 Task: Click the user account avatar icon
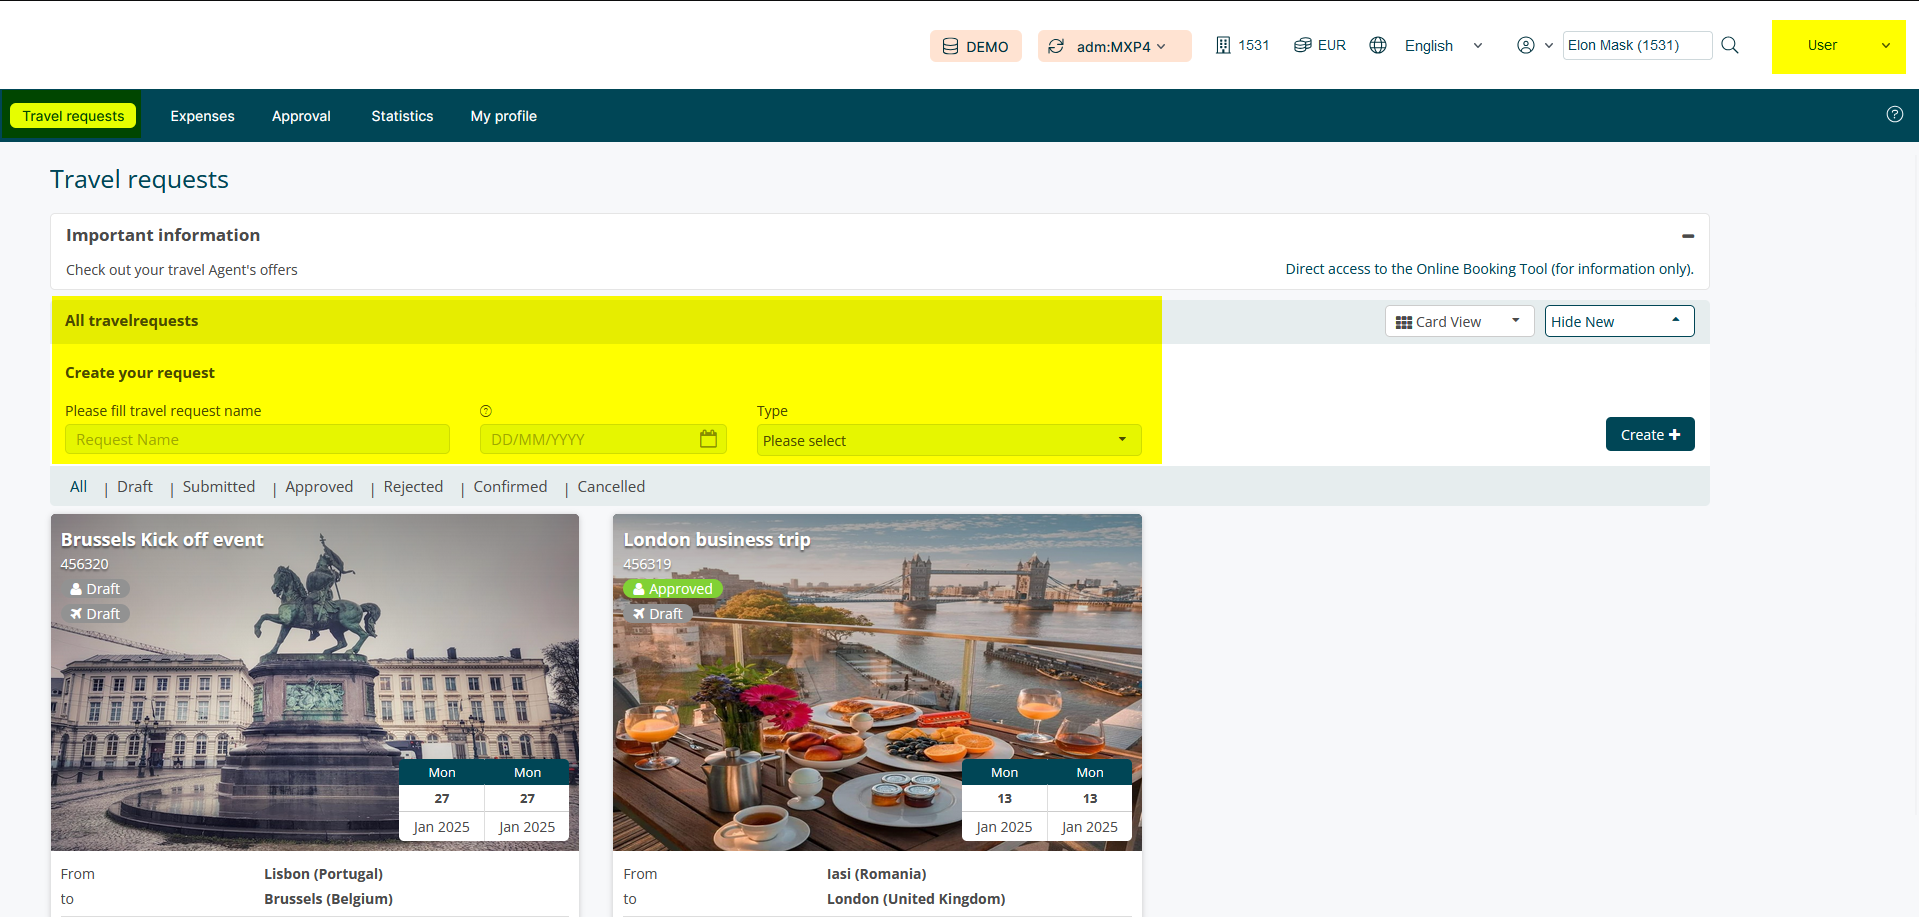(1525, 45)
